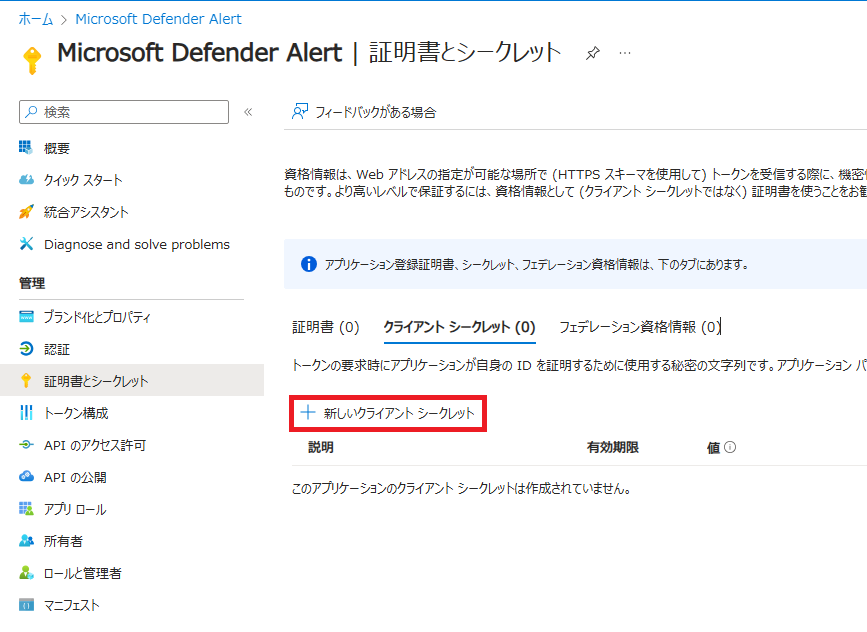Open クイック スタート cloud icon
Screen dimensions: 867x632
coord(26,180)
